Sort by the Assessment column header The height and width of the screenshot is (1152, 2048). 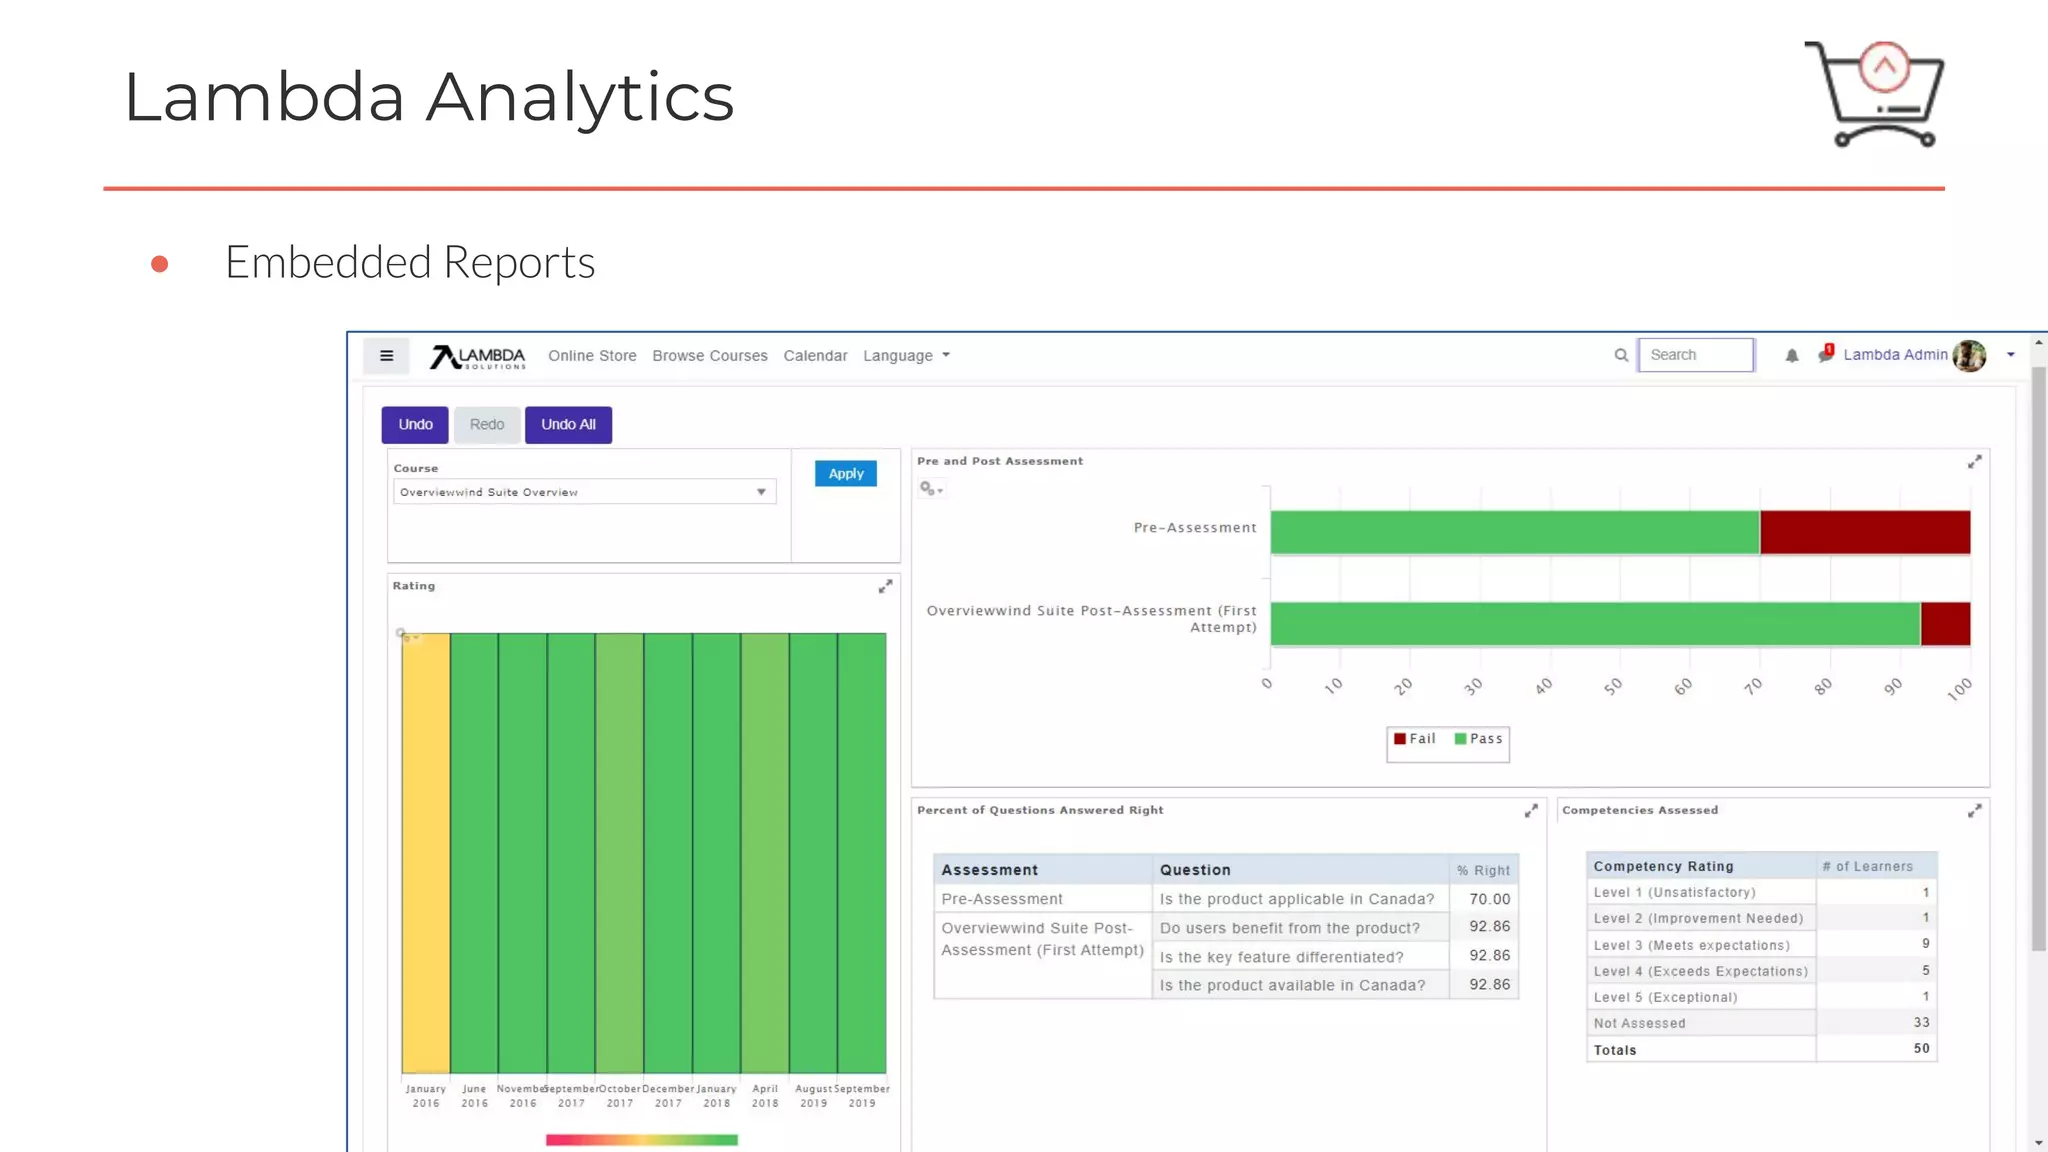tap(1043, 870)
